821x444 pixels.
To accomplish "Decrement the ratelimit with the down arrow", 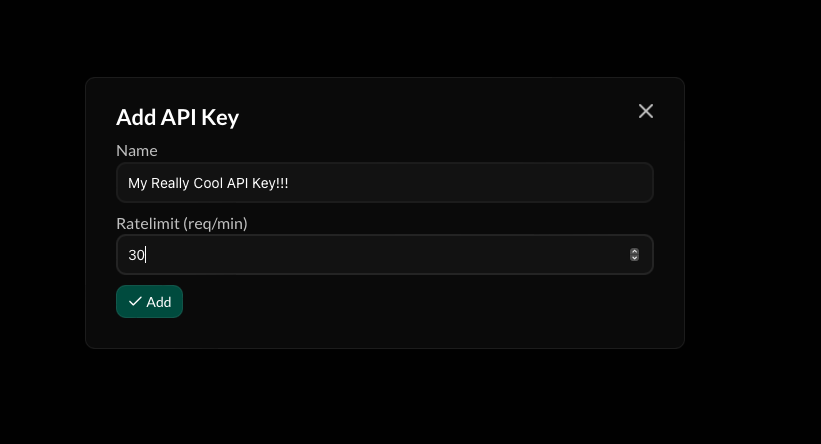I will pos(634,258).
